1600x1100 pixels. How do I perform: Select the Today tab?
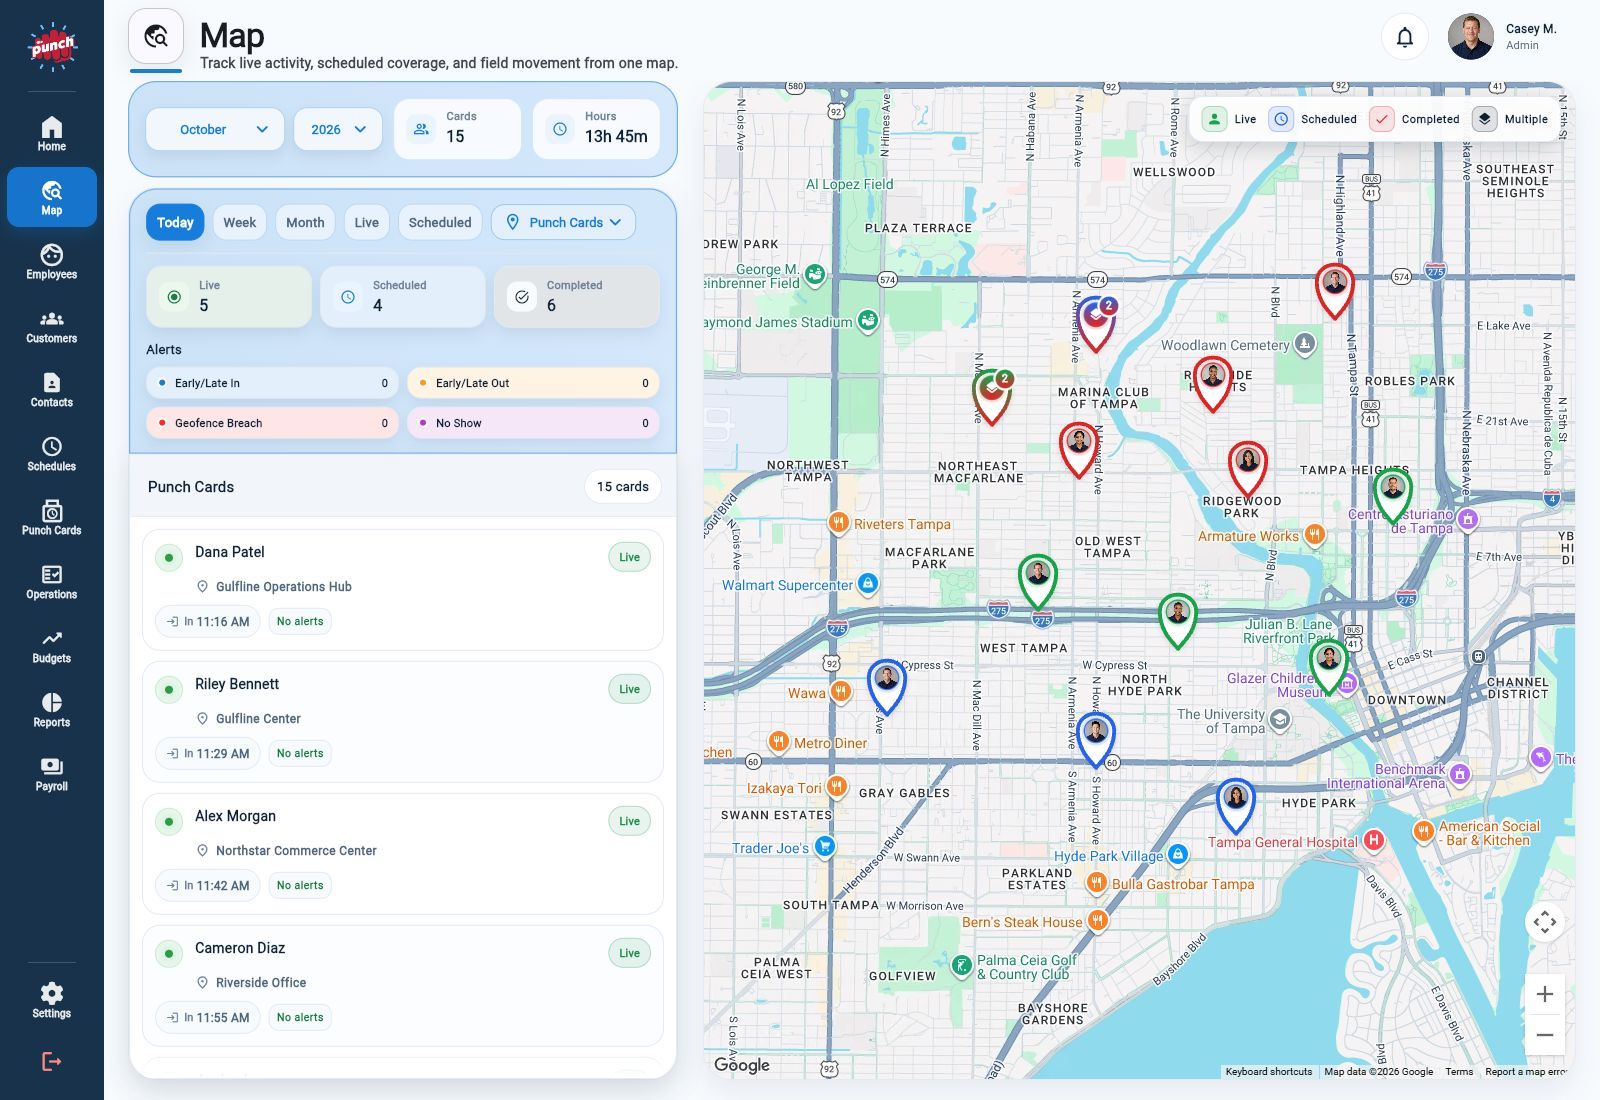click(175, 222)
